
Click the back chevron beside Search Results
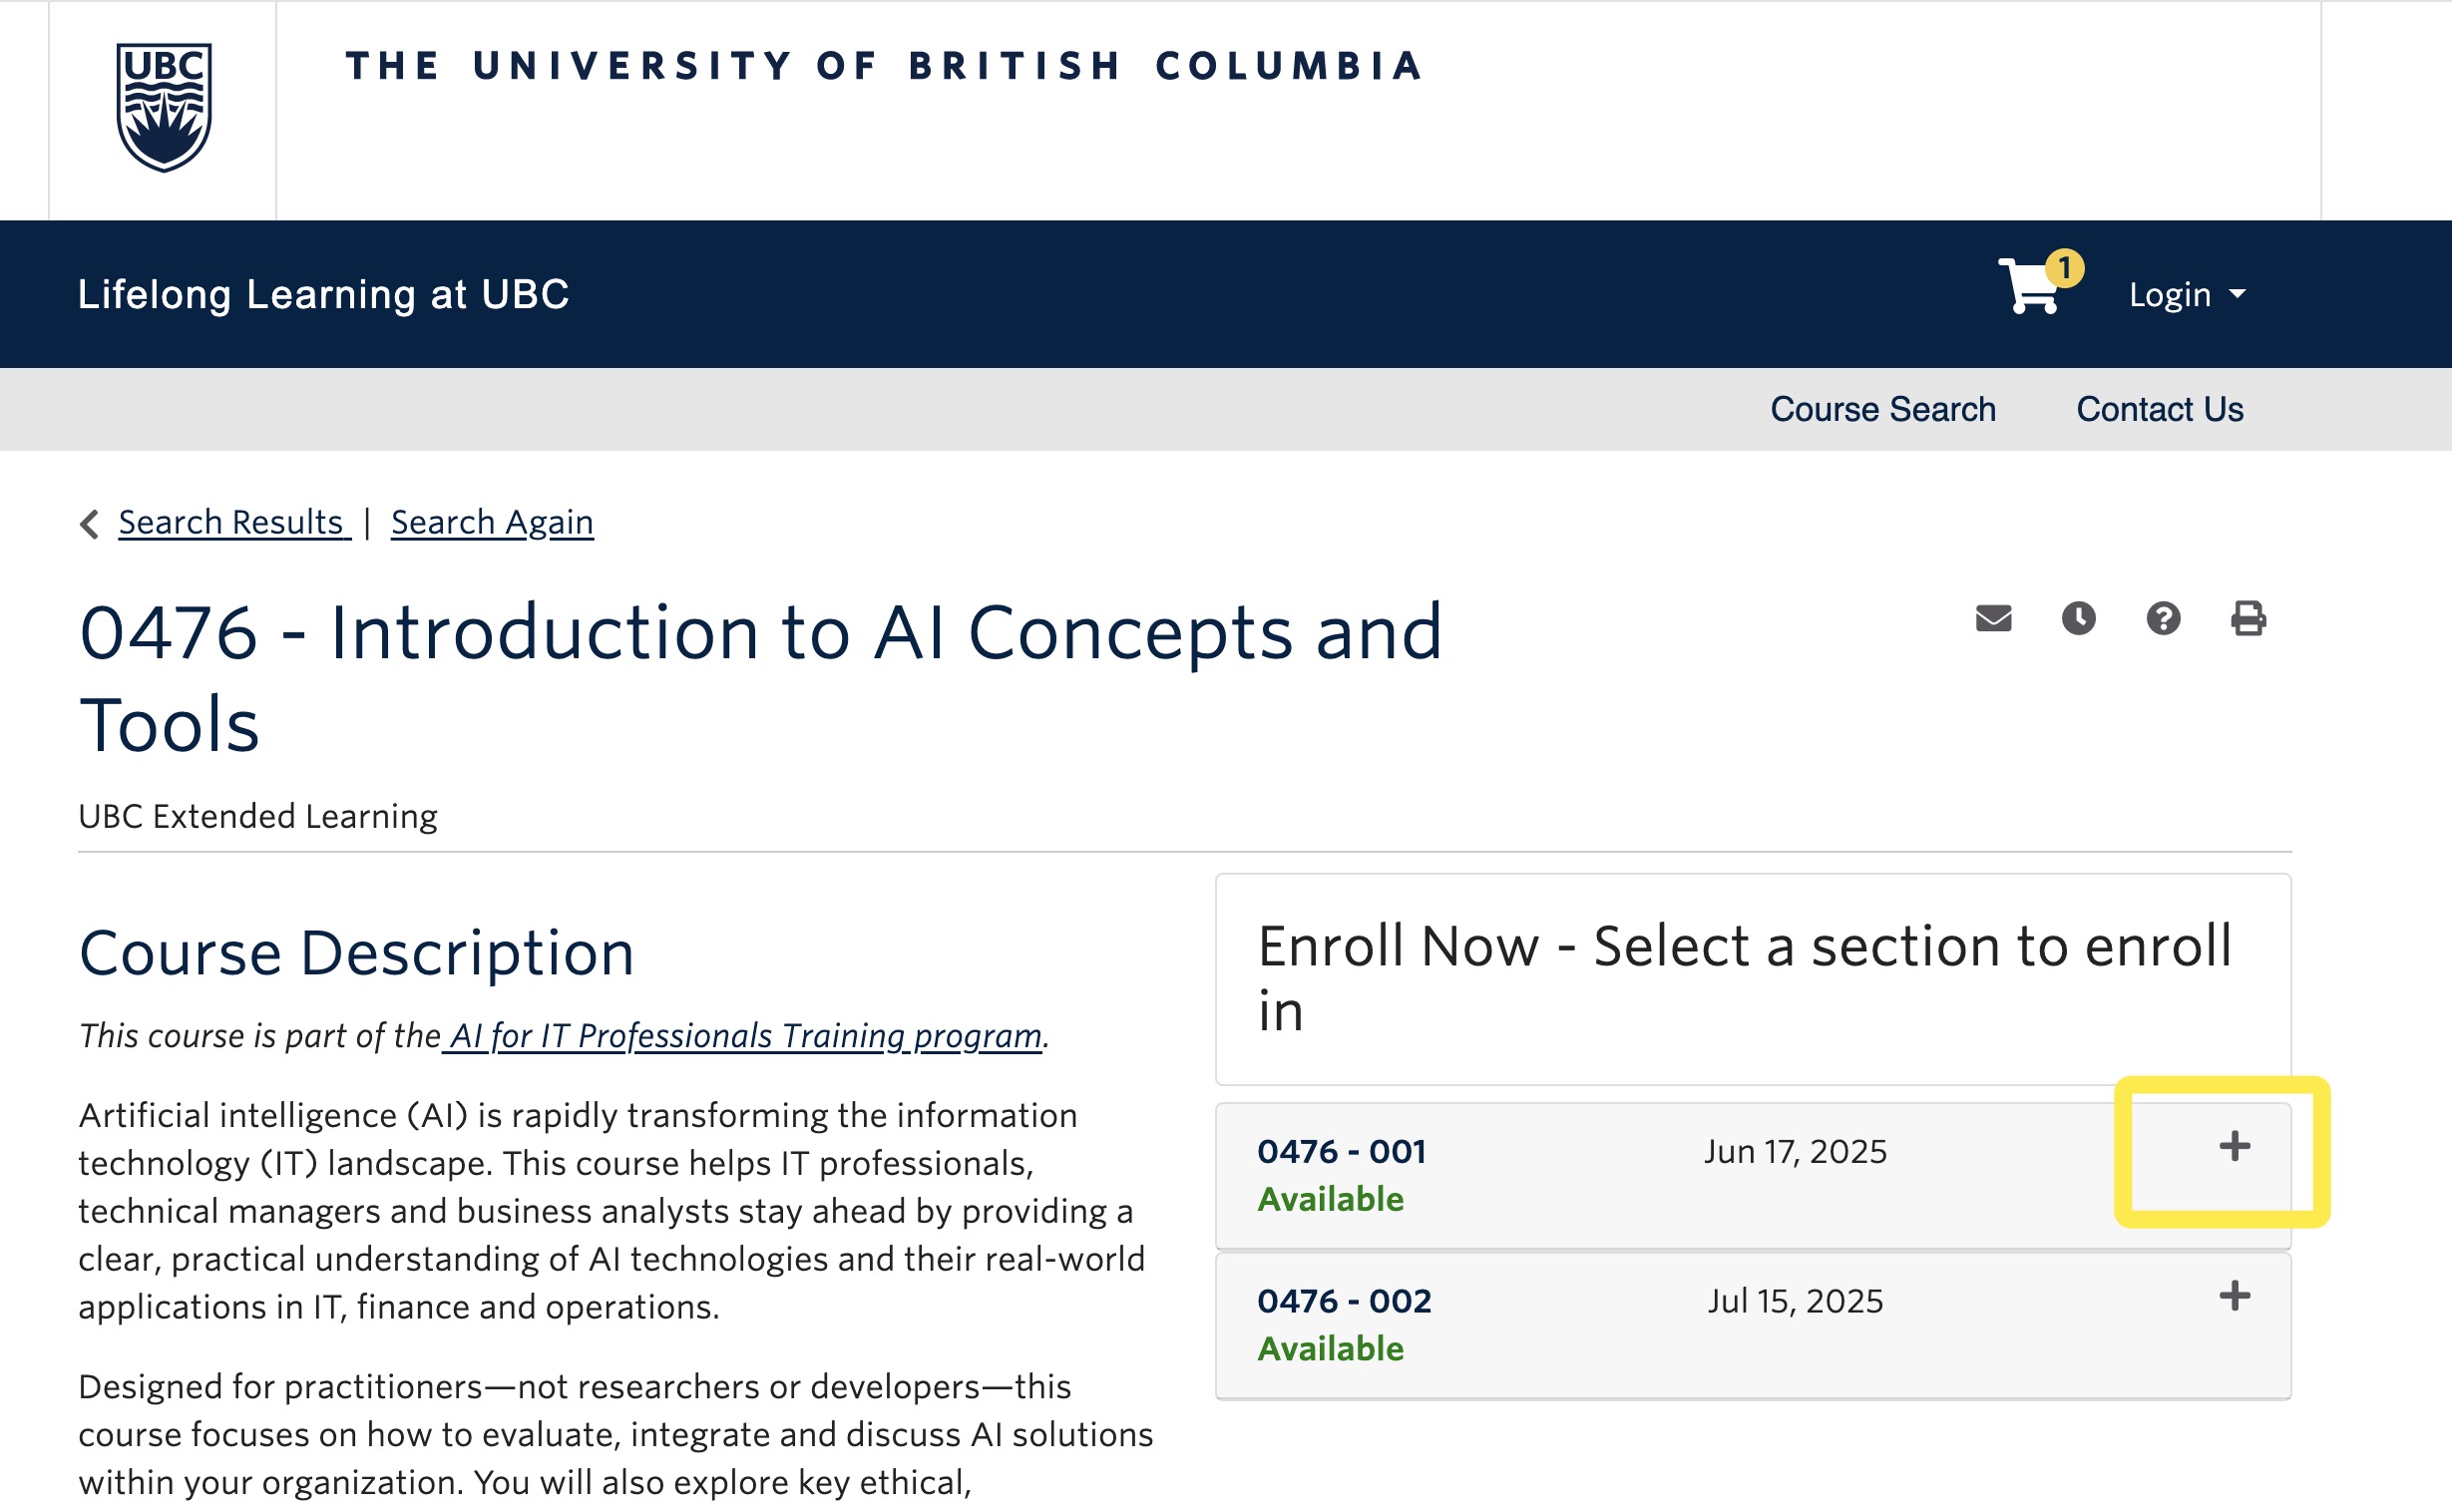click(x=90, y=524)
